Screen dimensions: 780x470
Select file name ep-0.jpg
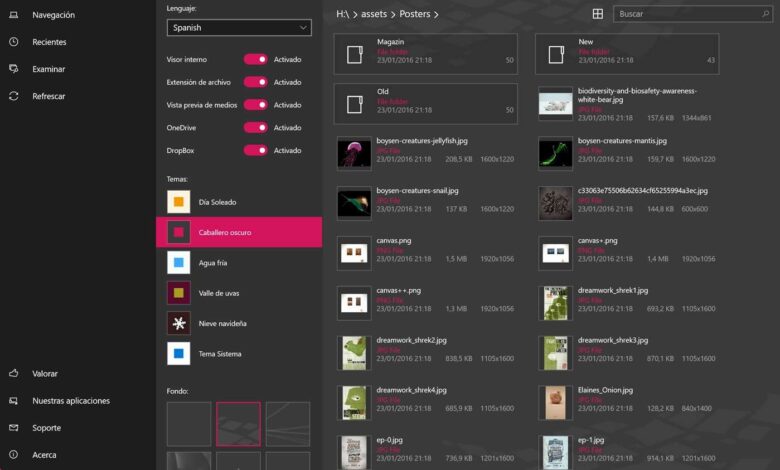tap(390, 440)
